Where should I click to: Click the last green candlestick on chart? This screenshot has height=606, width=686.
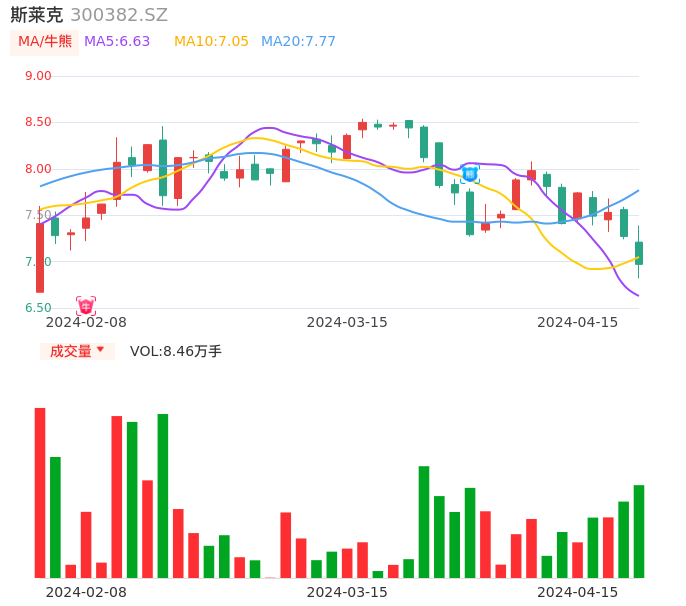coord(639,253)
